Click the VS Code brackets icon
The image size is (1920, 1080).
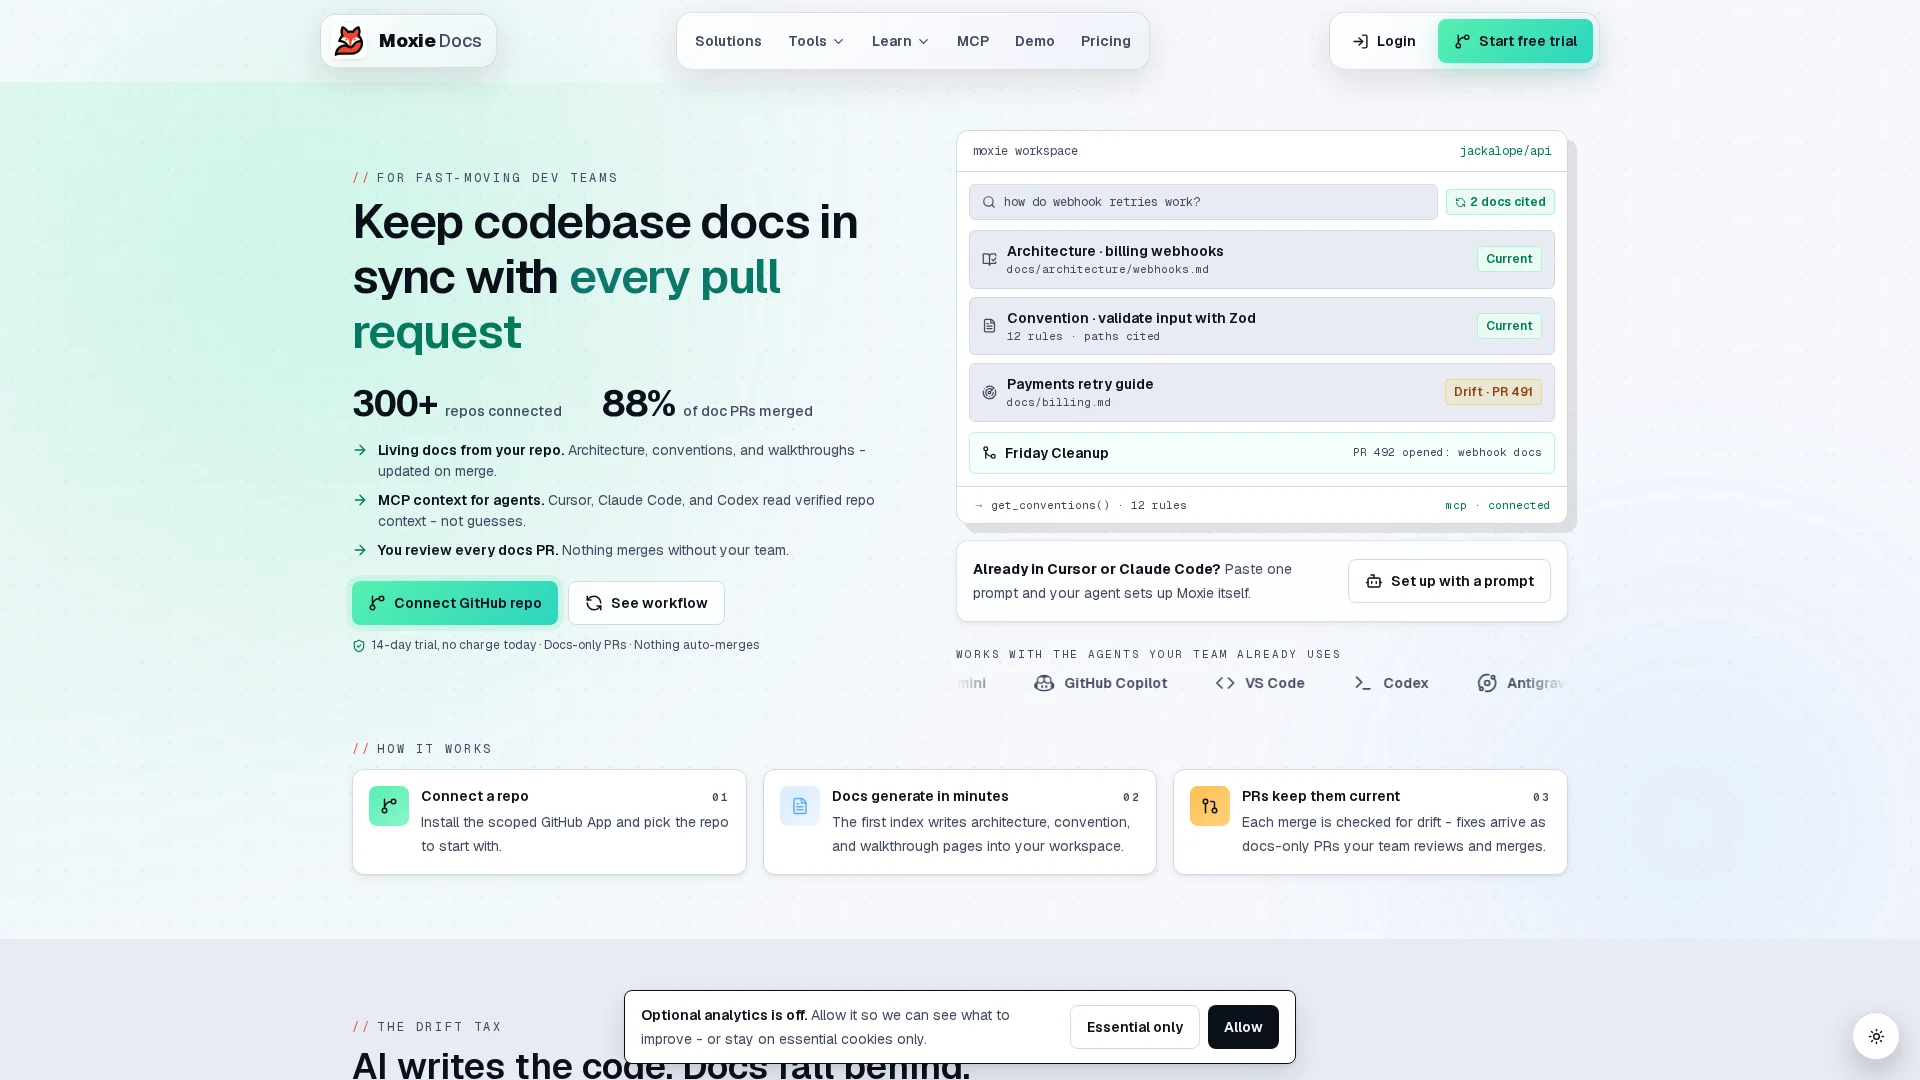[x=1225, y=683]
